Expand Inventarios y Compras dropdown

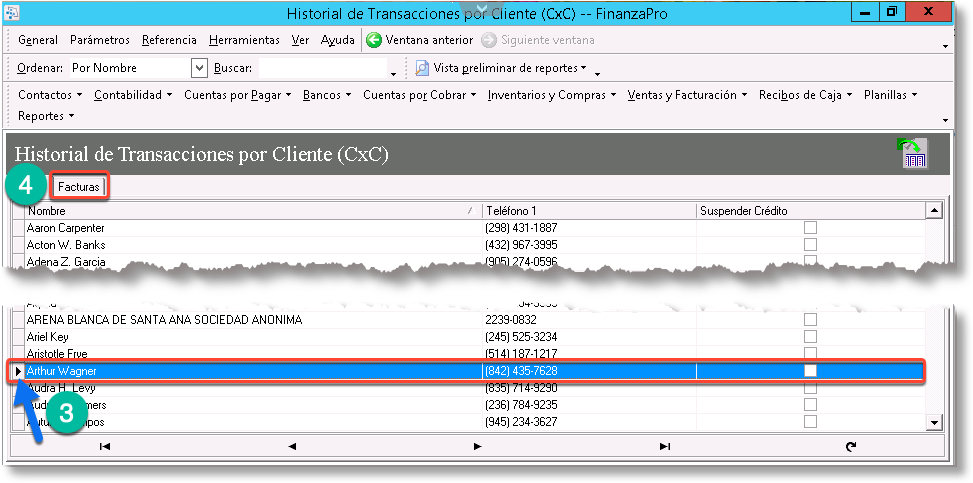click(x=552, y=95)
